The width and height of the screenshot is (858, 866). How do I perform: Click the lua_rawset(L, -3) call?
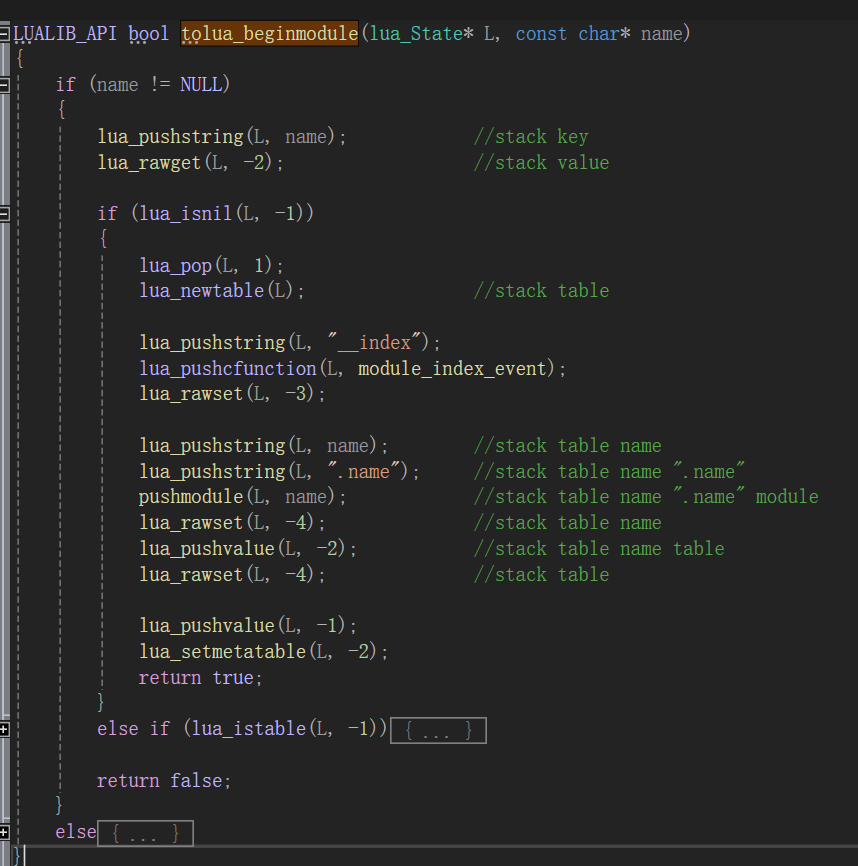232,394
